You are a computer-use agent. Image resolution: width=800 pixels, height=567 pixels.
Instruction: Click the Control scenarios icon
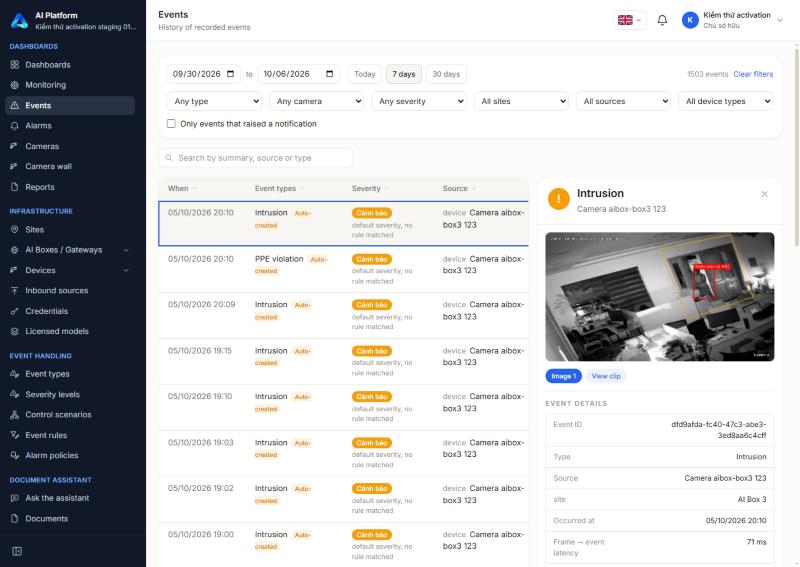coord(15,414)
